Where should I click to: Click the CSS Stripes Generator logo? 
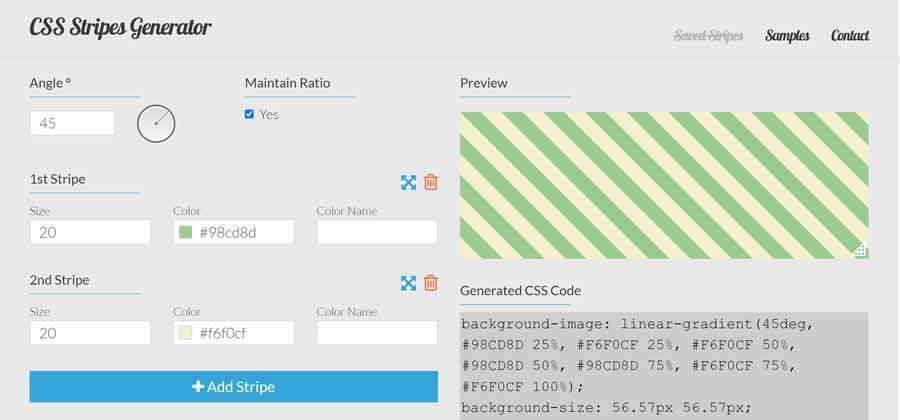(120, 27)
